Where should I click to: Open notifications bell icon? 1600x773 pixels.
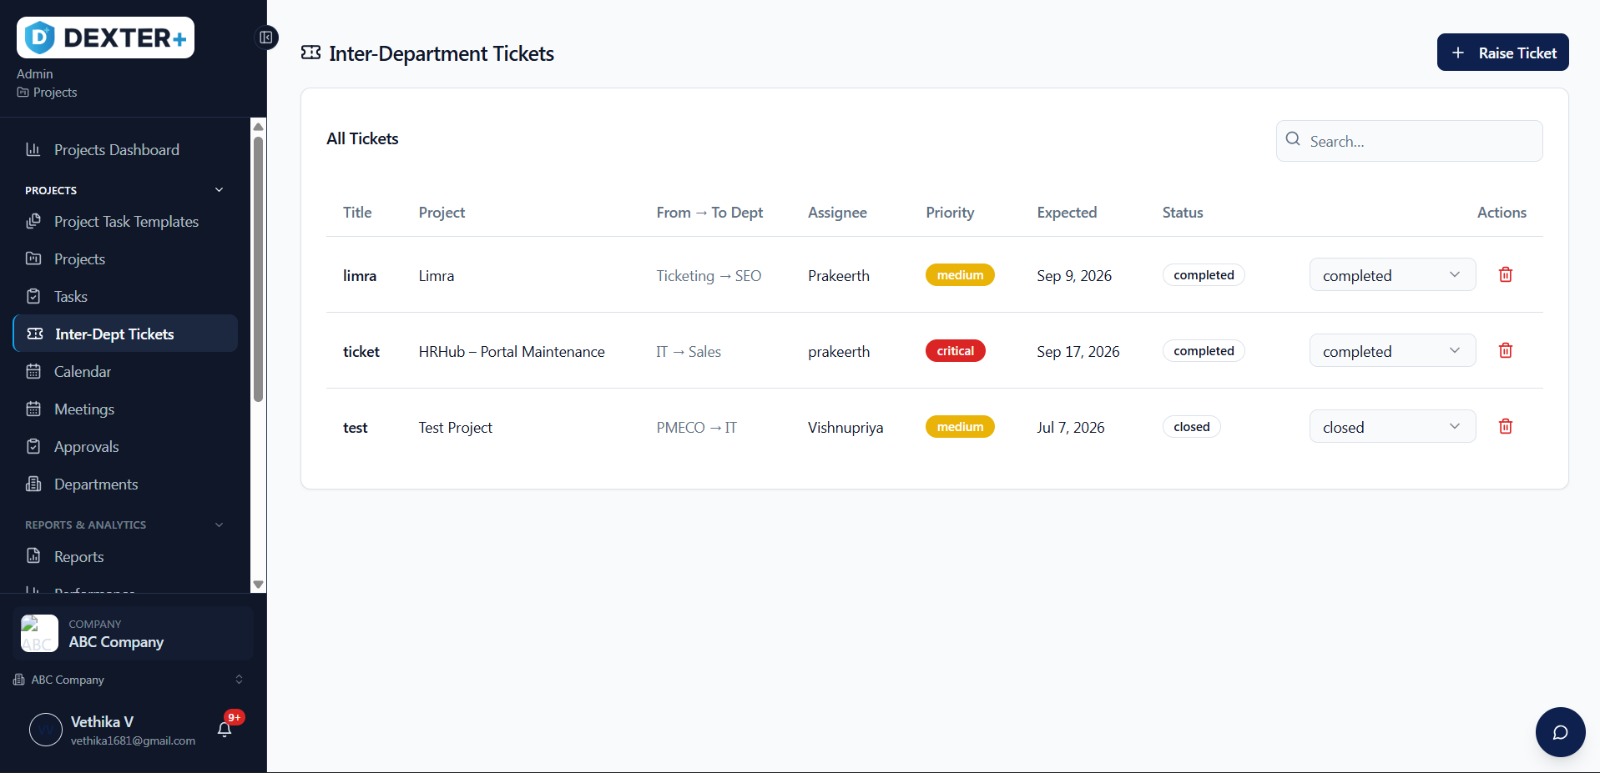225,729
